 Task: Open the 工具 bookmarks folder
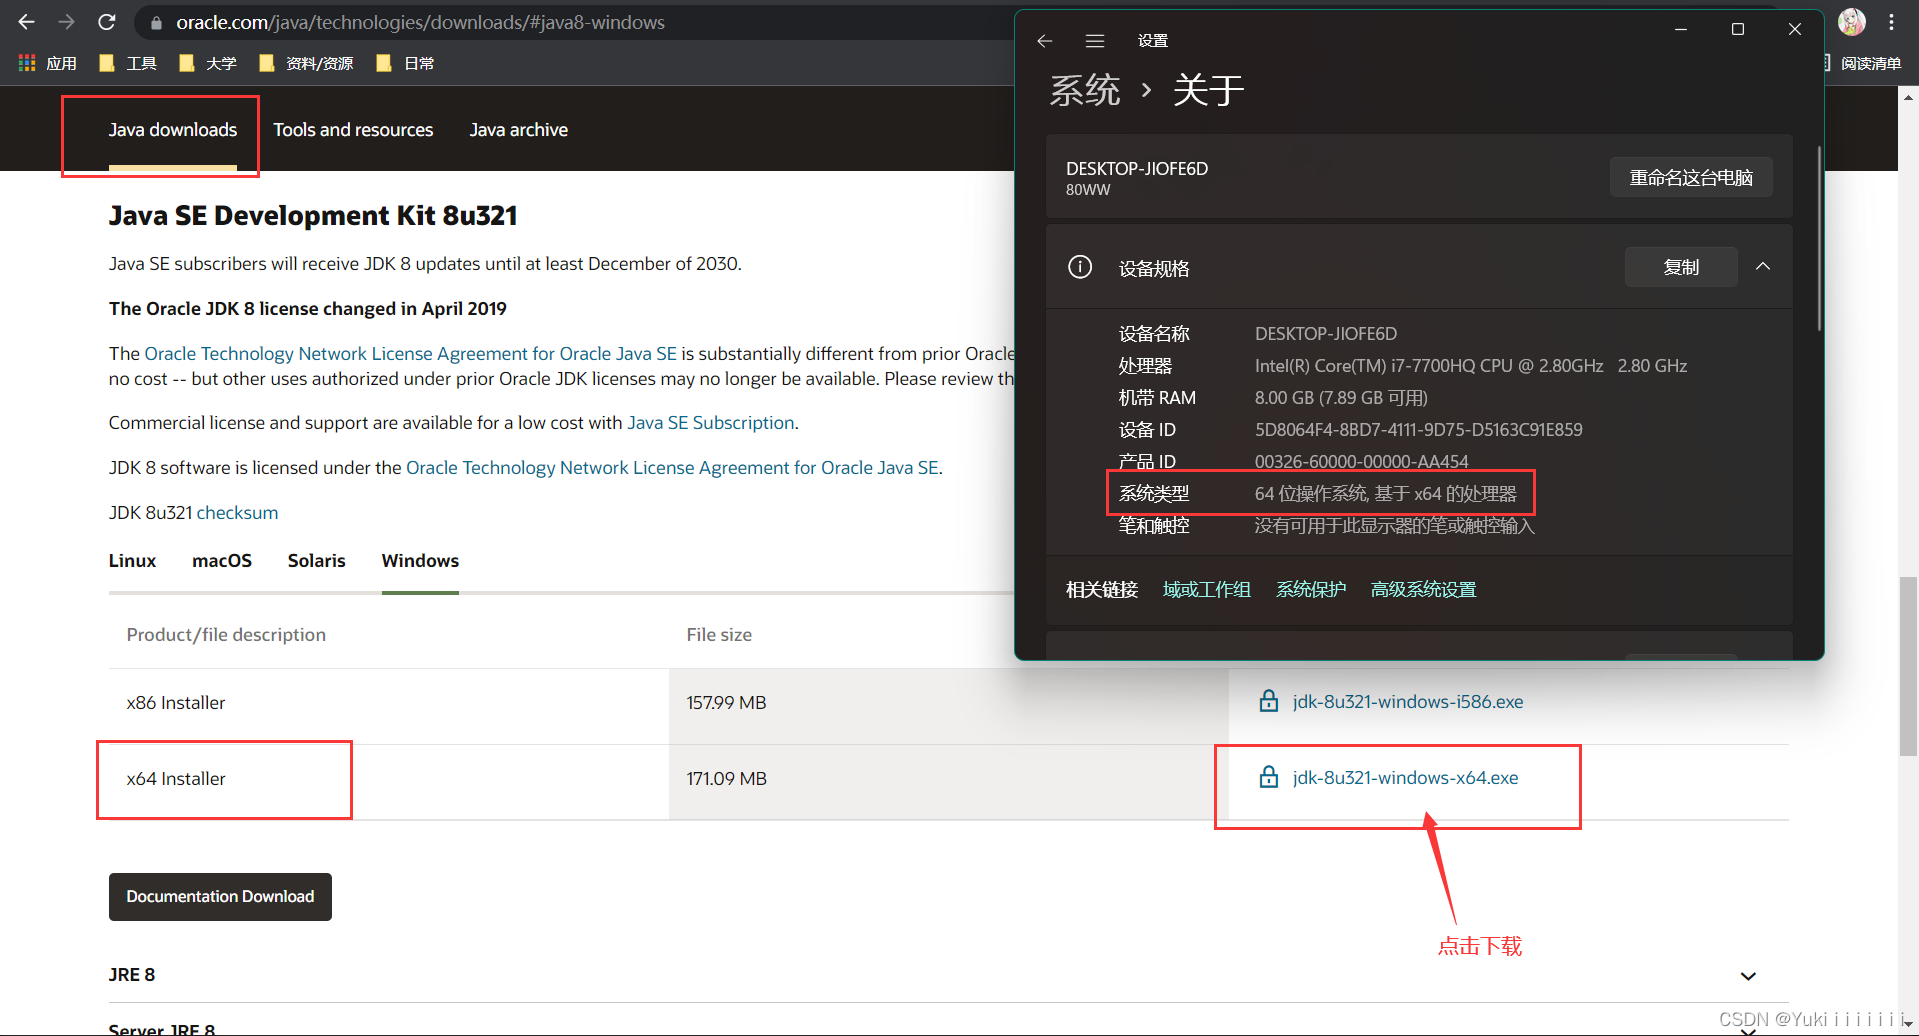click(x=128, y=63)
